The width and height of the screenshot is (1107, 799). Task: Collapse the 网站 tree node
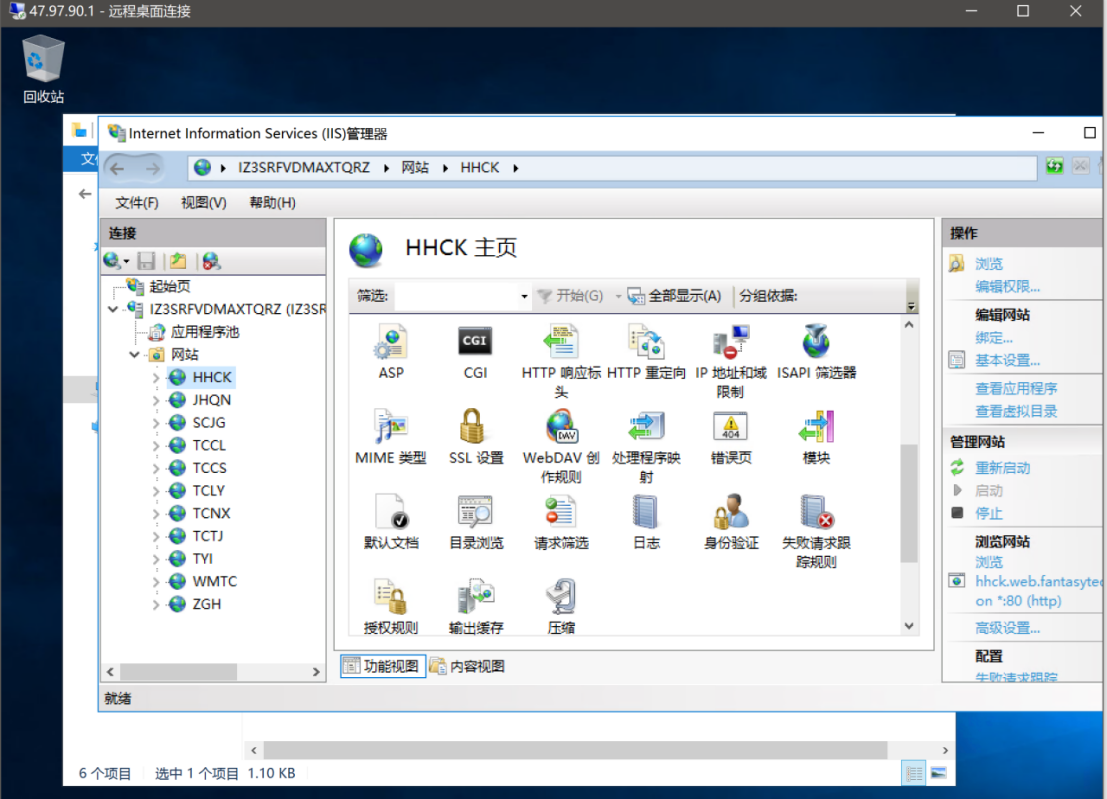click(x=135, y=355)
